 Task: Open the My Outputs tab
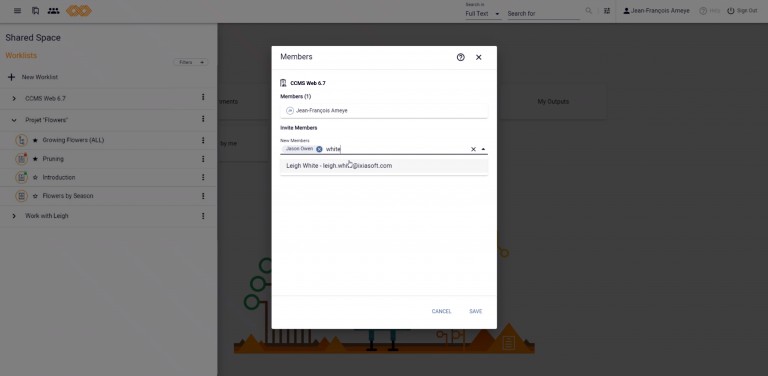tap(553, 102)
